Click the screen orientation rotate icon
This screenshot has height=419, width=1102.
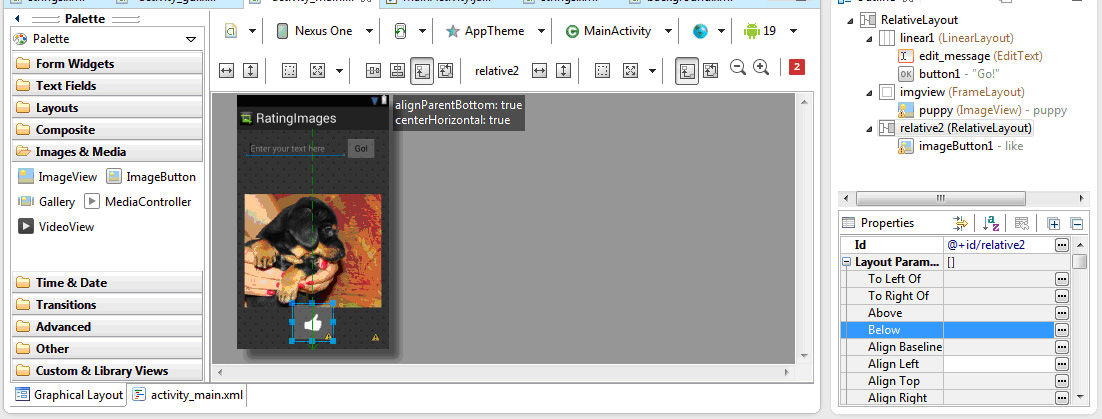click(x=400, y=31)
